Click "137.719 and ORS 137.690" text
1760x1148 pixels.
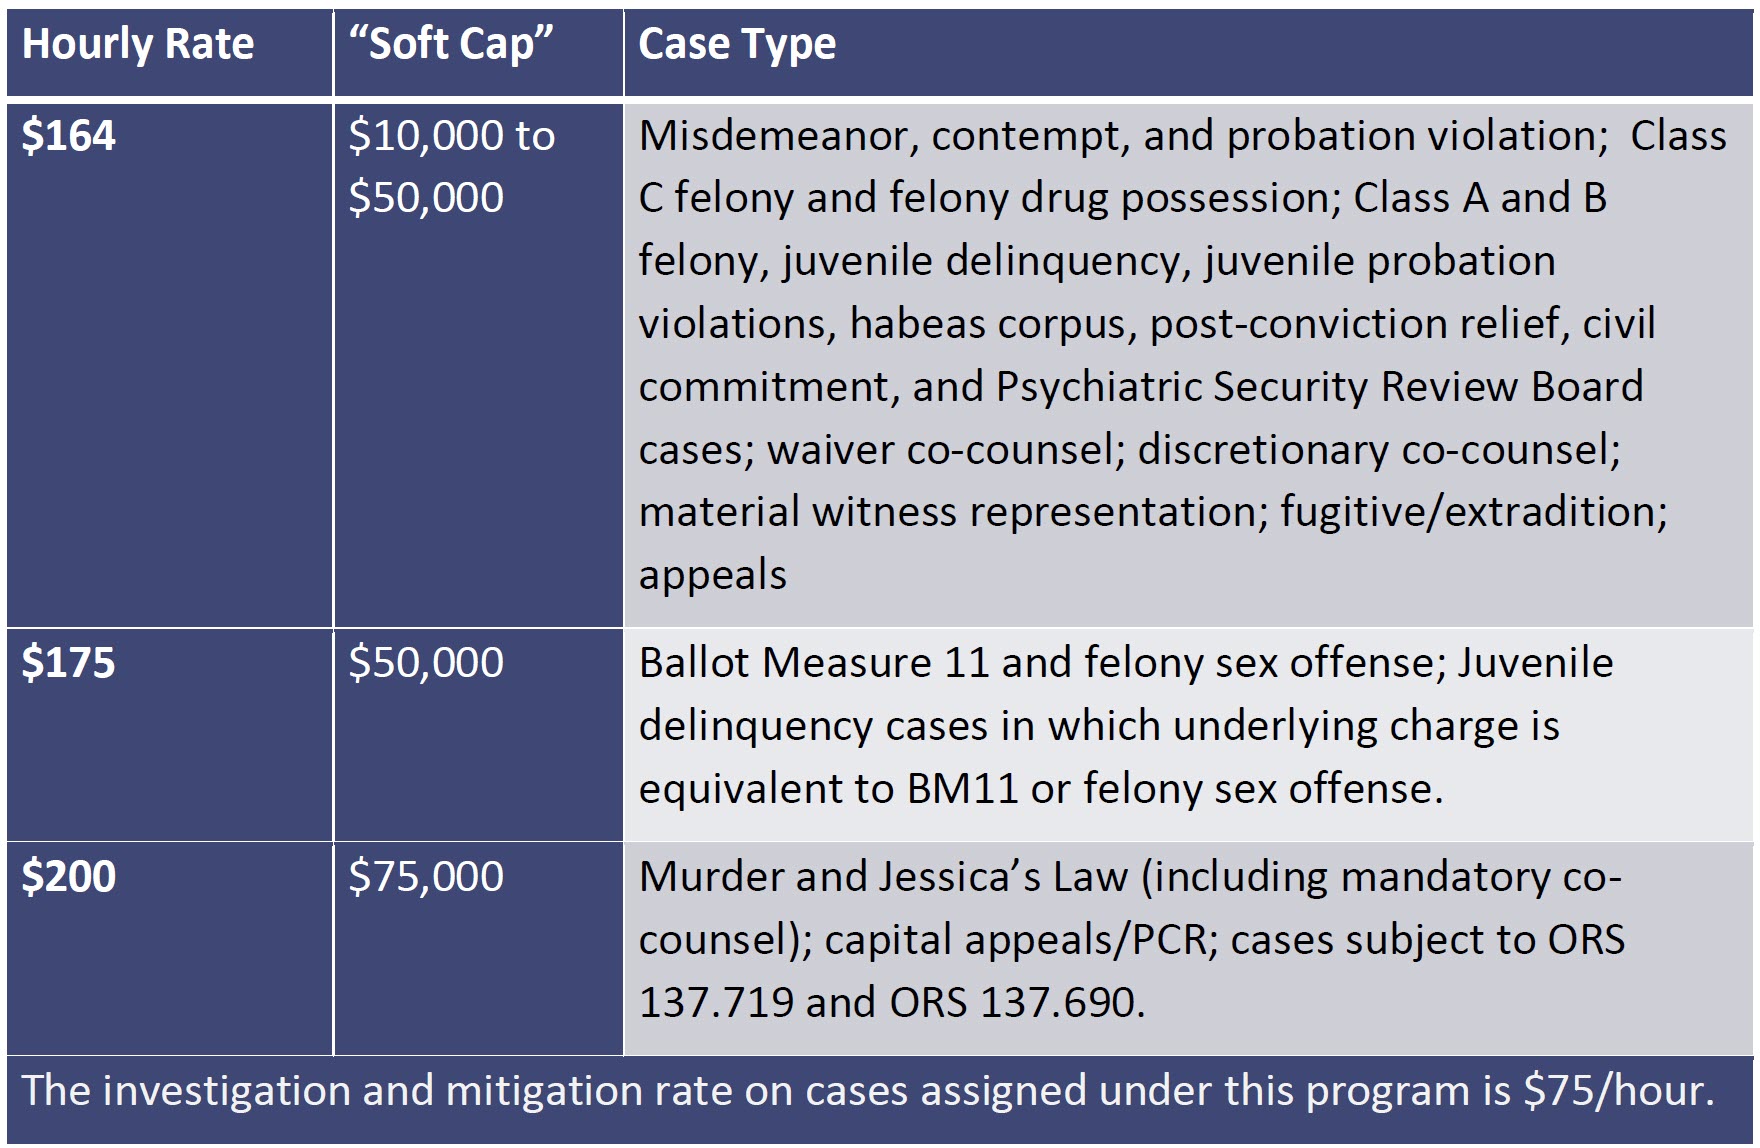coord(892,1002)
